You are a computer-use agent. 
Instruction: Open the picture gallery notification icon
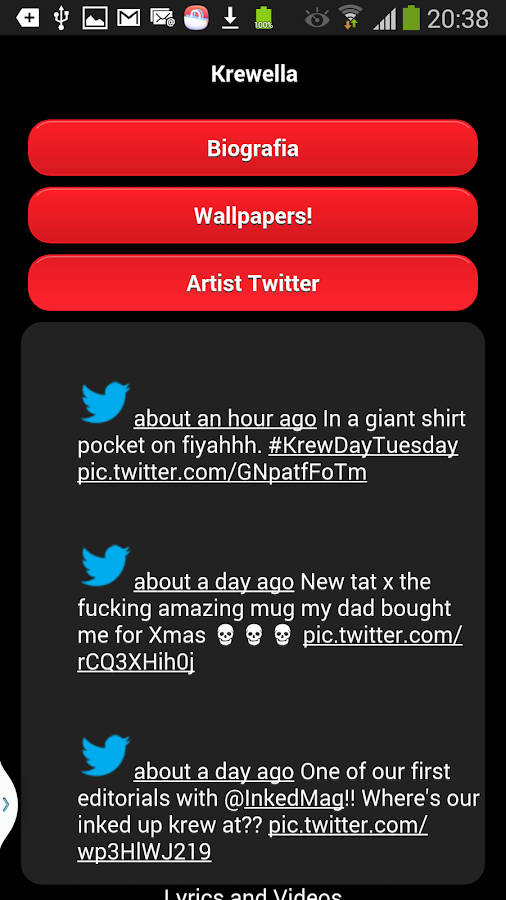(95, 18)
